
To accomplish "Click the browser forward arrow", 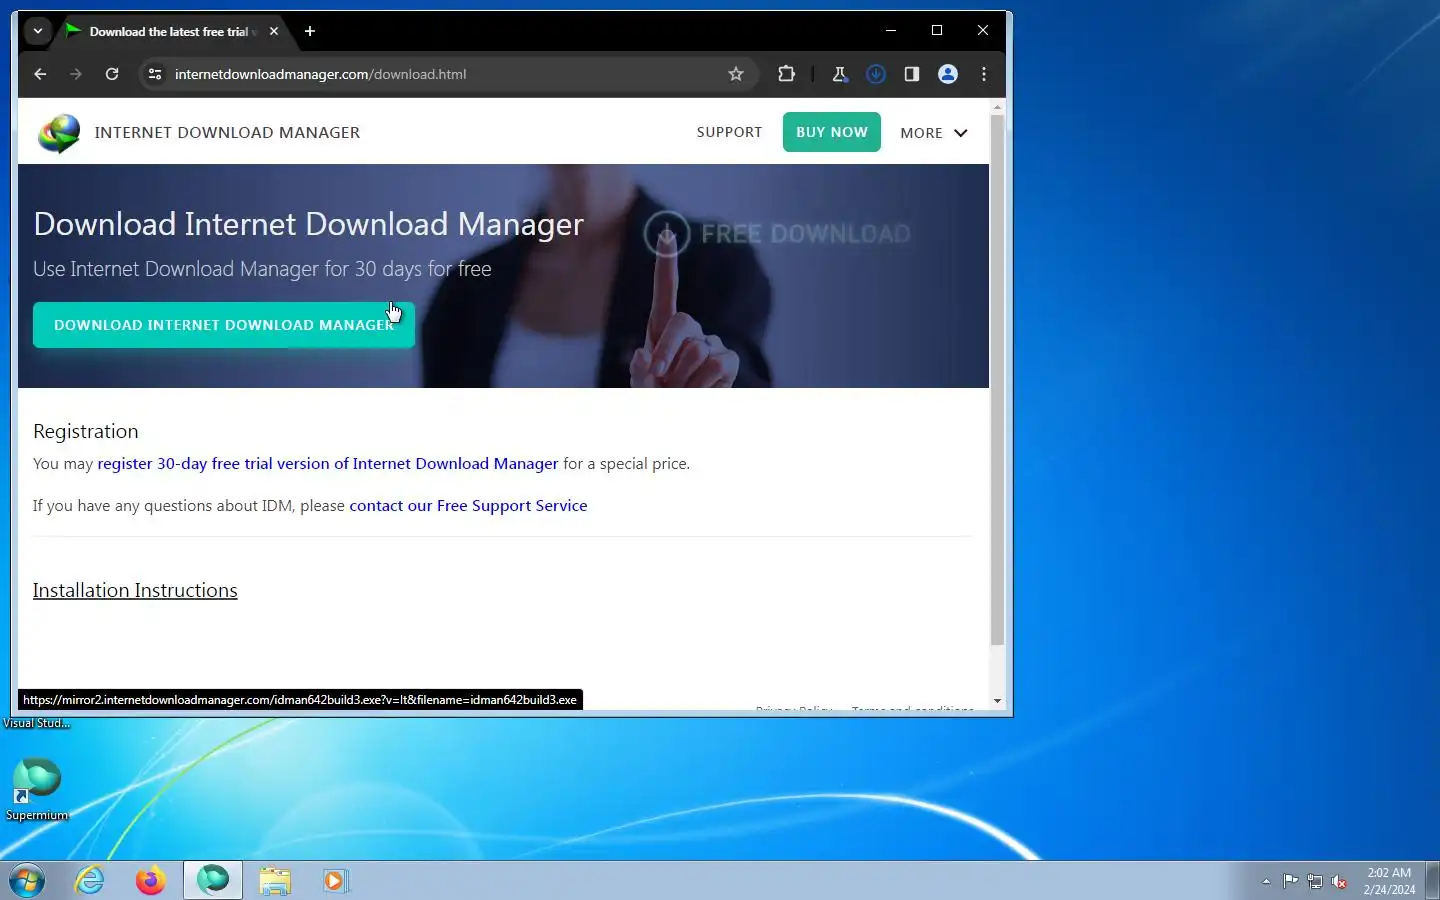I will [x=76, y=74].
